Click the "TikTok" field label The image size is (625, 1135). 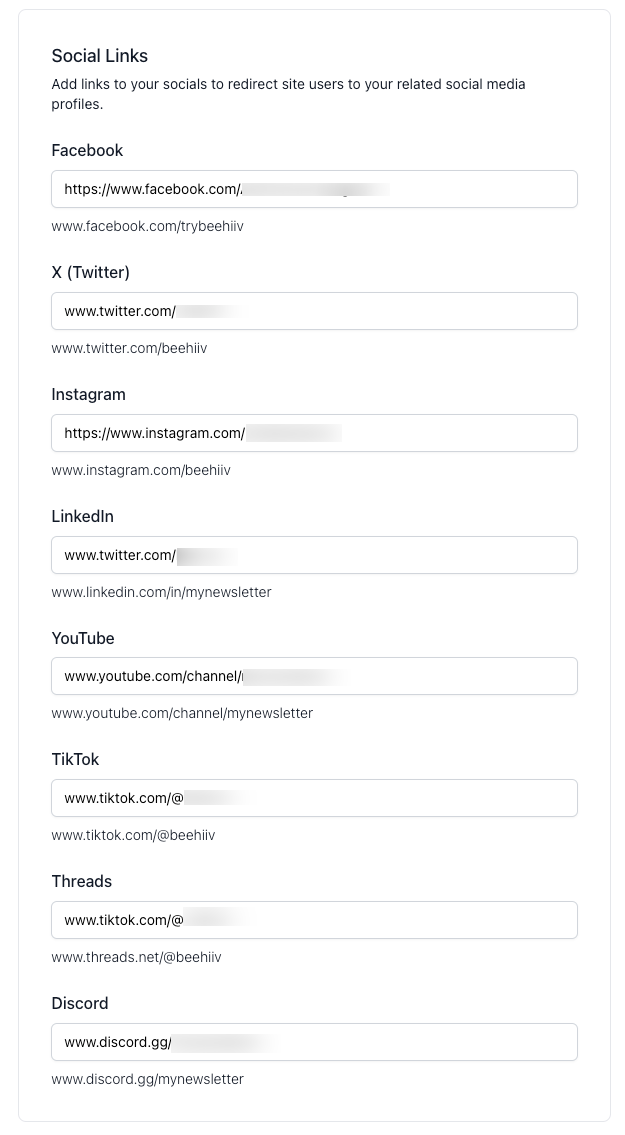pos(75,760)
